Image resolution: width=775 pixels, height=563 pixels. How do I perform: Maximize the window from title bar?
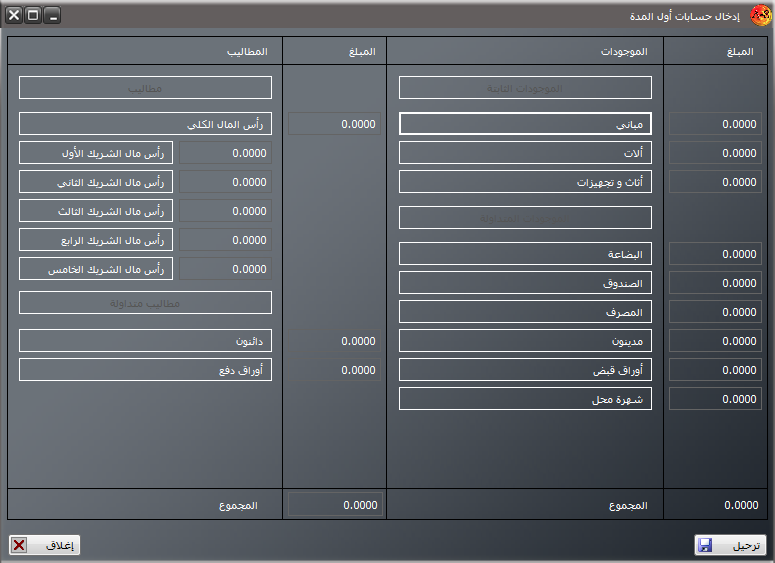(33, 15)
